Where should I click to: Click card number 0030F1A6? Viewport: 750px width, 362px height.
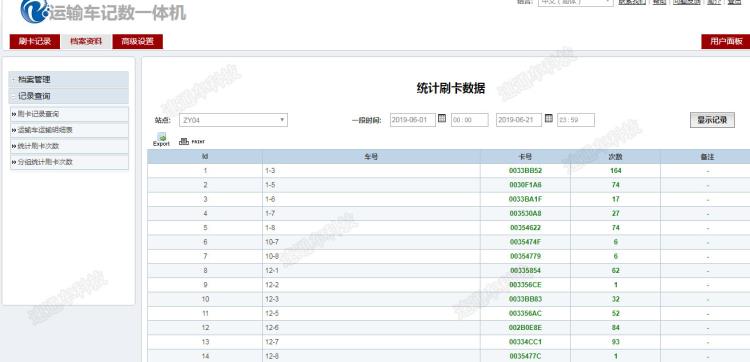pos(525,185)
